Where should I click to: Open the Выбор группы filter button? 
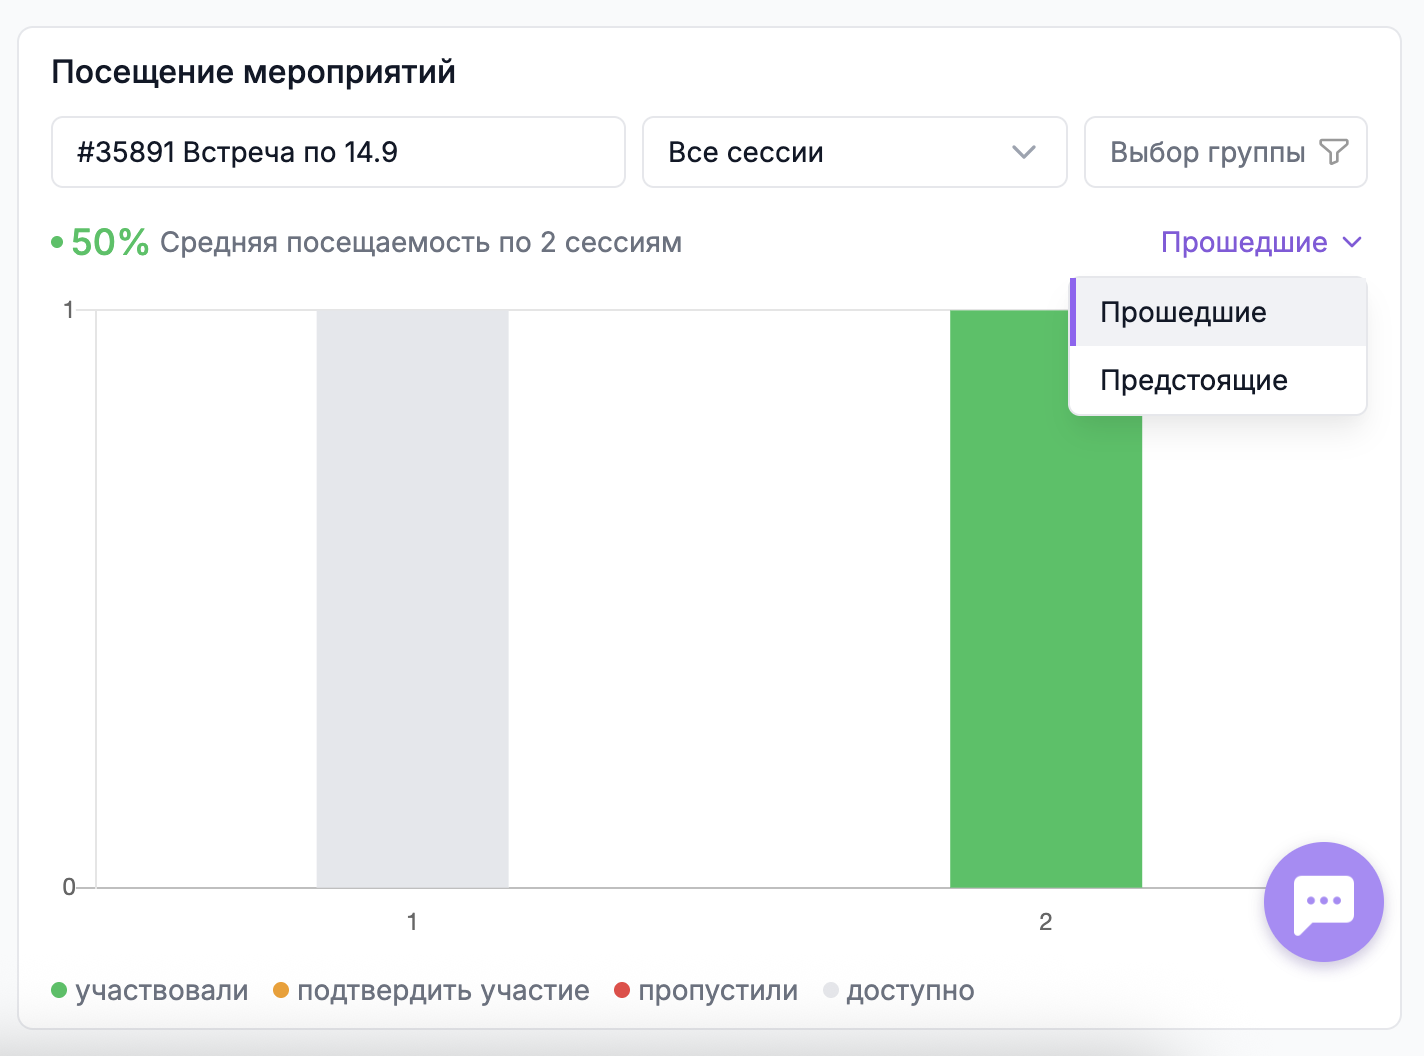point(1225,152)
